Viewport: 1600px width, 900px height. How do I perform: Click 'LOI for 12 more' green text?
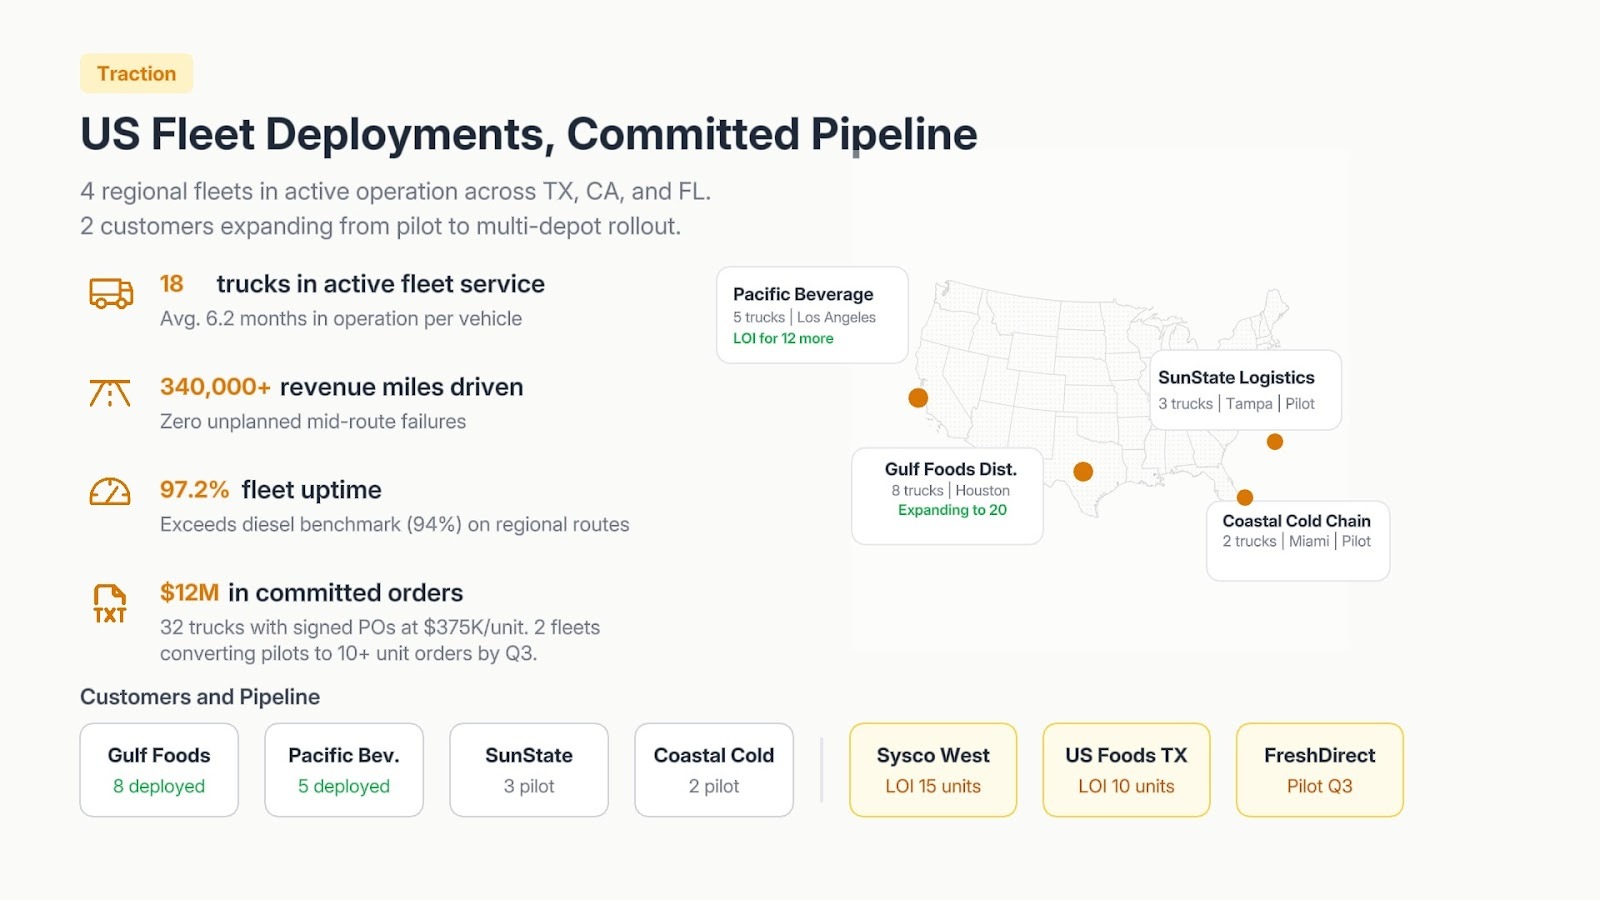point(783,338)
